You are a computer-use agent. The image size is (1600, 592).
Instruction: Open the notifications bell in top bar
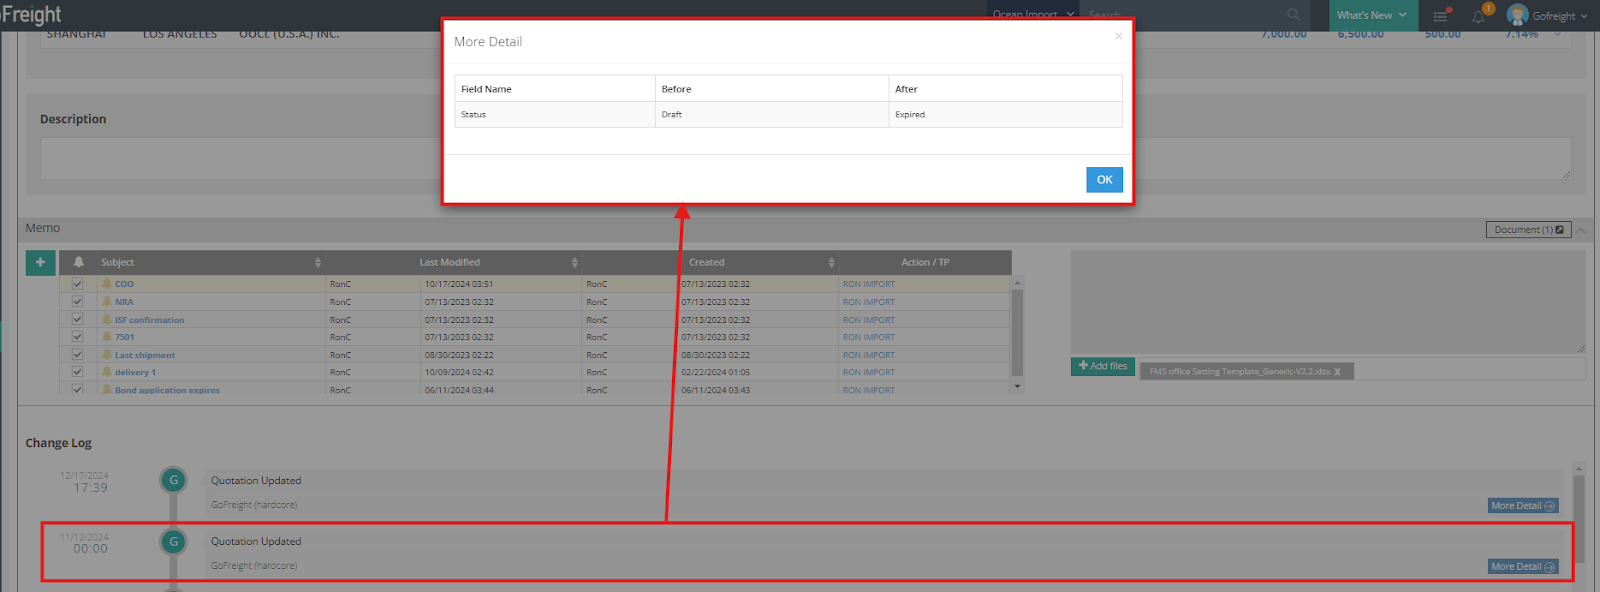pyautogui.click(x=1478, y=16)
